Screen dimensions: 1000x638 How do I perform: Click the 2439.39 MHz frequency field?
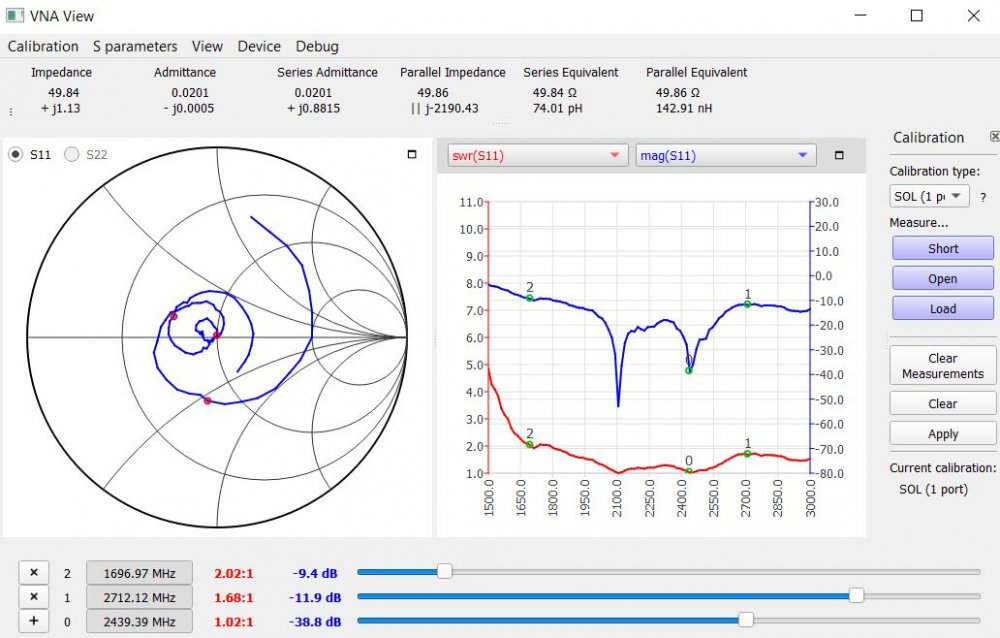139,621
